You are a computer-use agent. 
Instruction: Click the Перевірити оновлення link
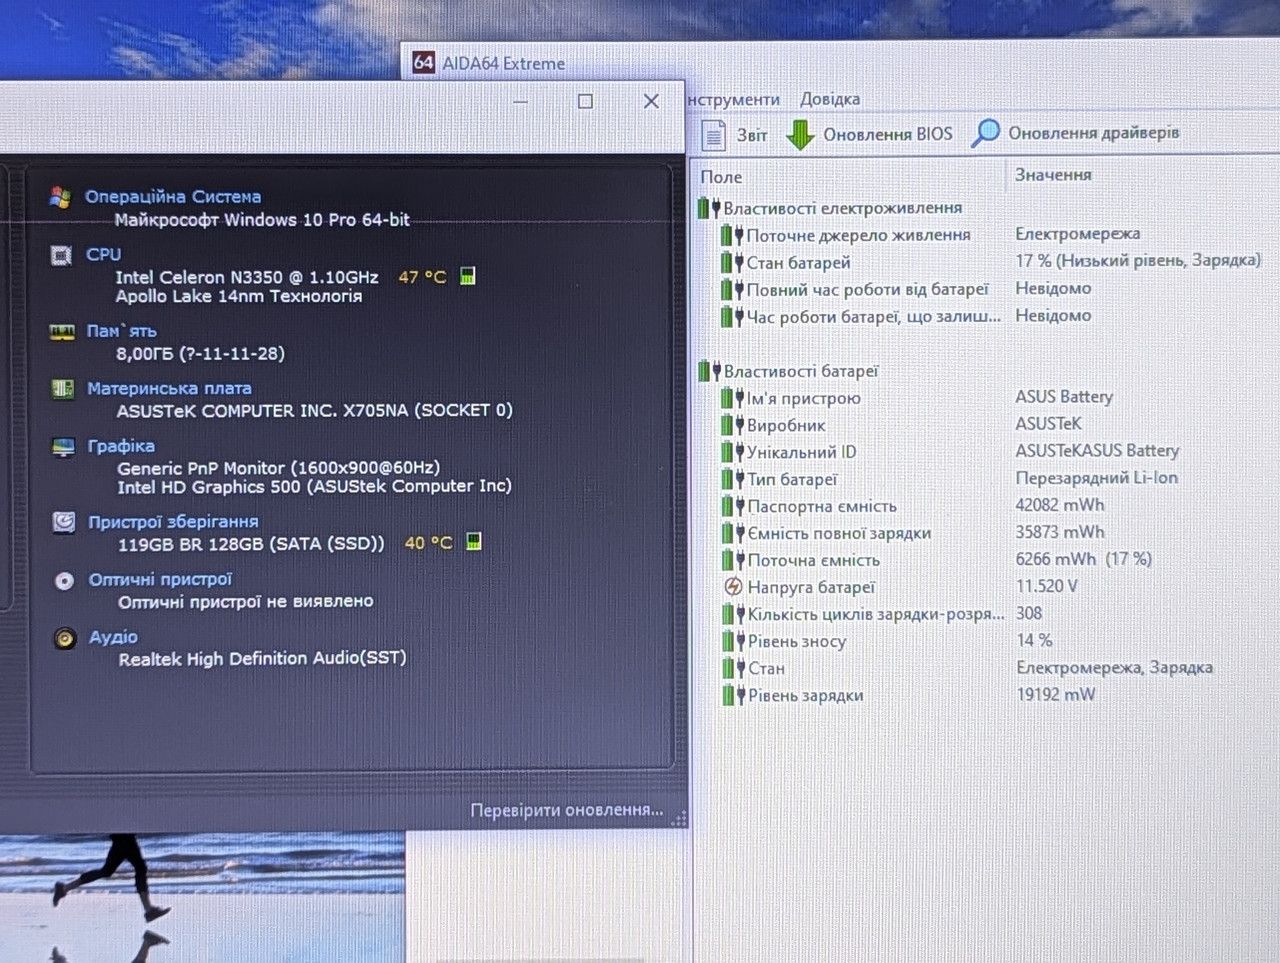567,810
